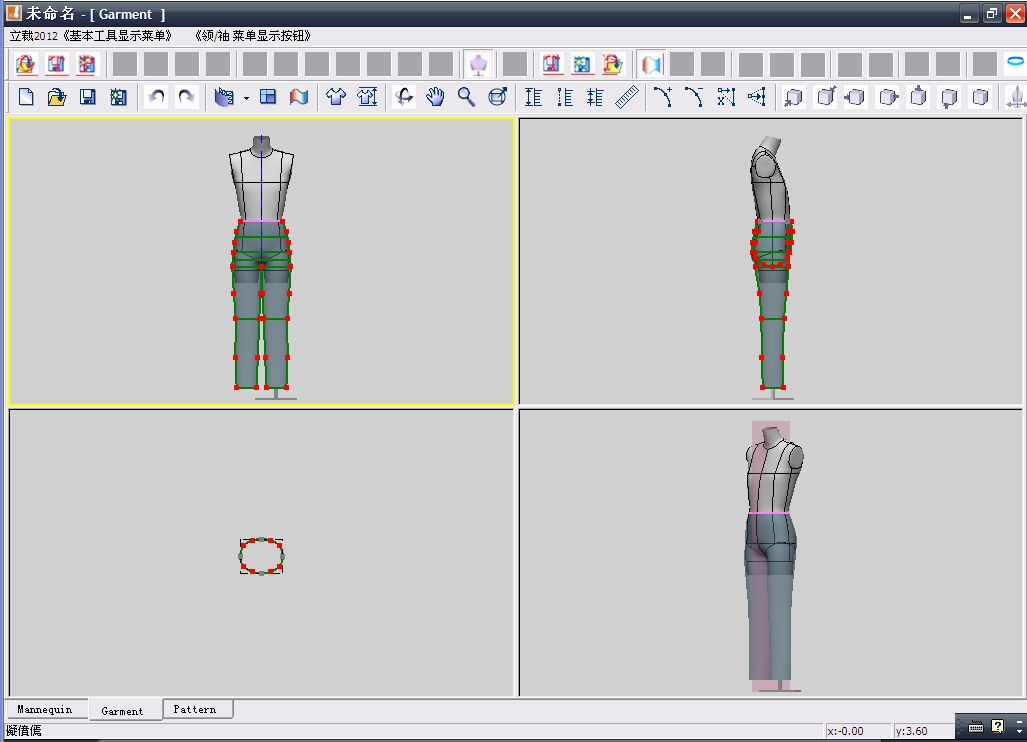
Task: Click the T-shirt garment icon
Action: pos(336,97)
